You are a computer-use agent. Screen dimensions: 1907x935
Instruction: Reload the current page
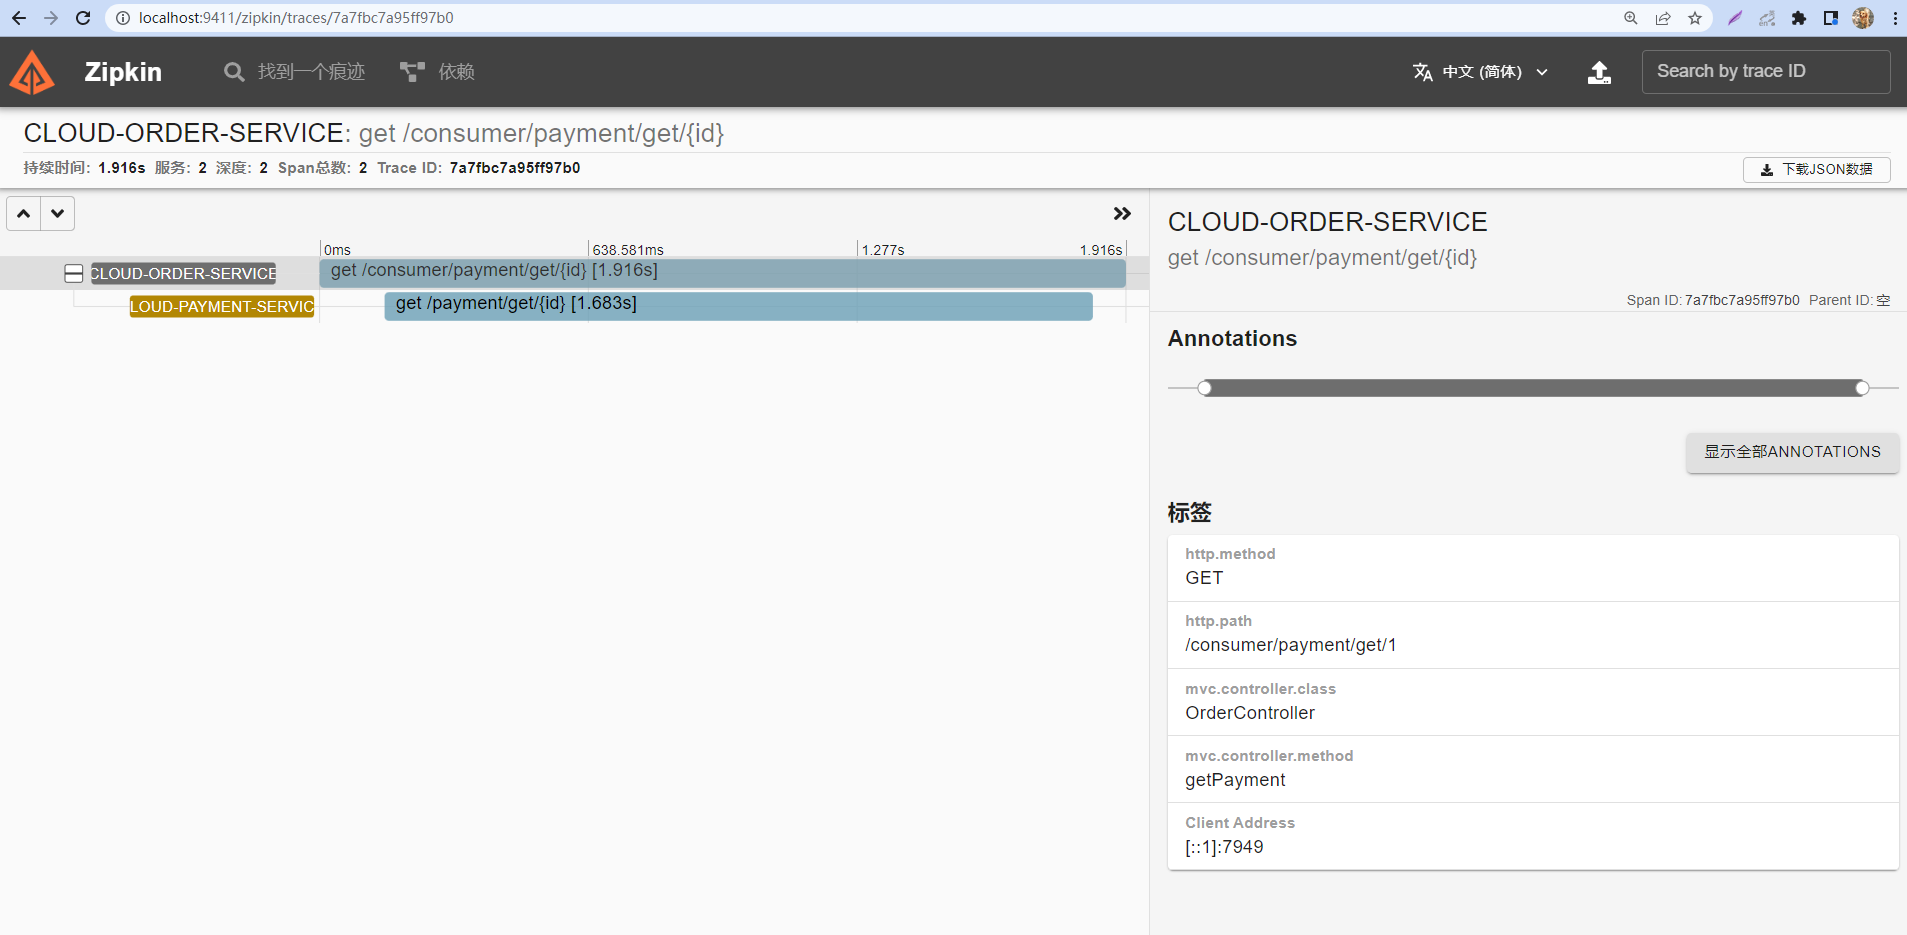[x=84, y=18]
